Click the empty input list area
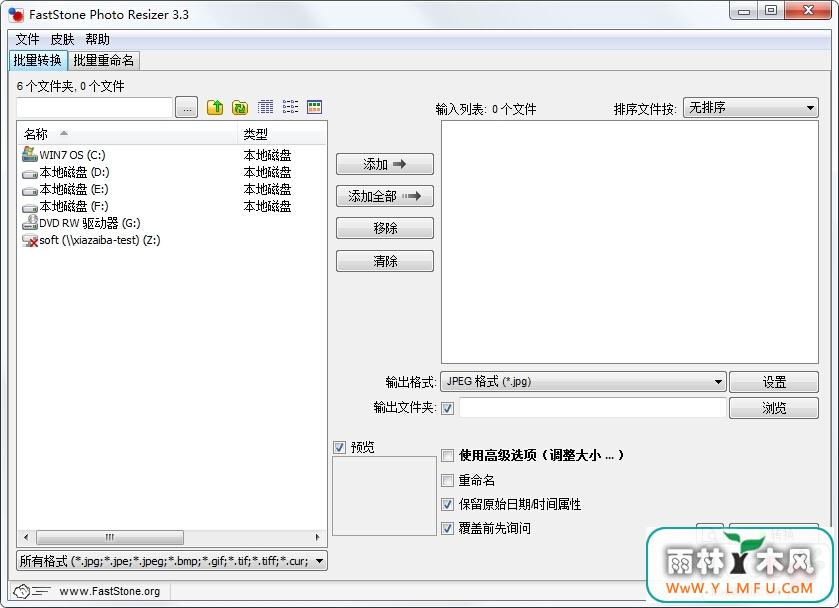 (630, 242)
